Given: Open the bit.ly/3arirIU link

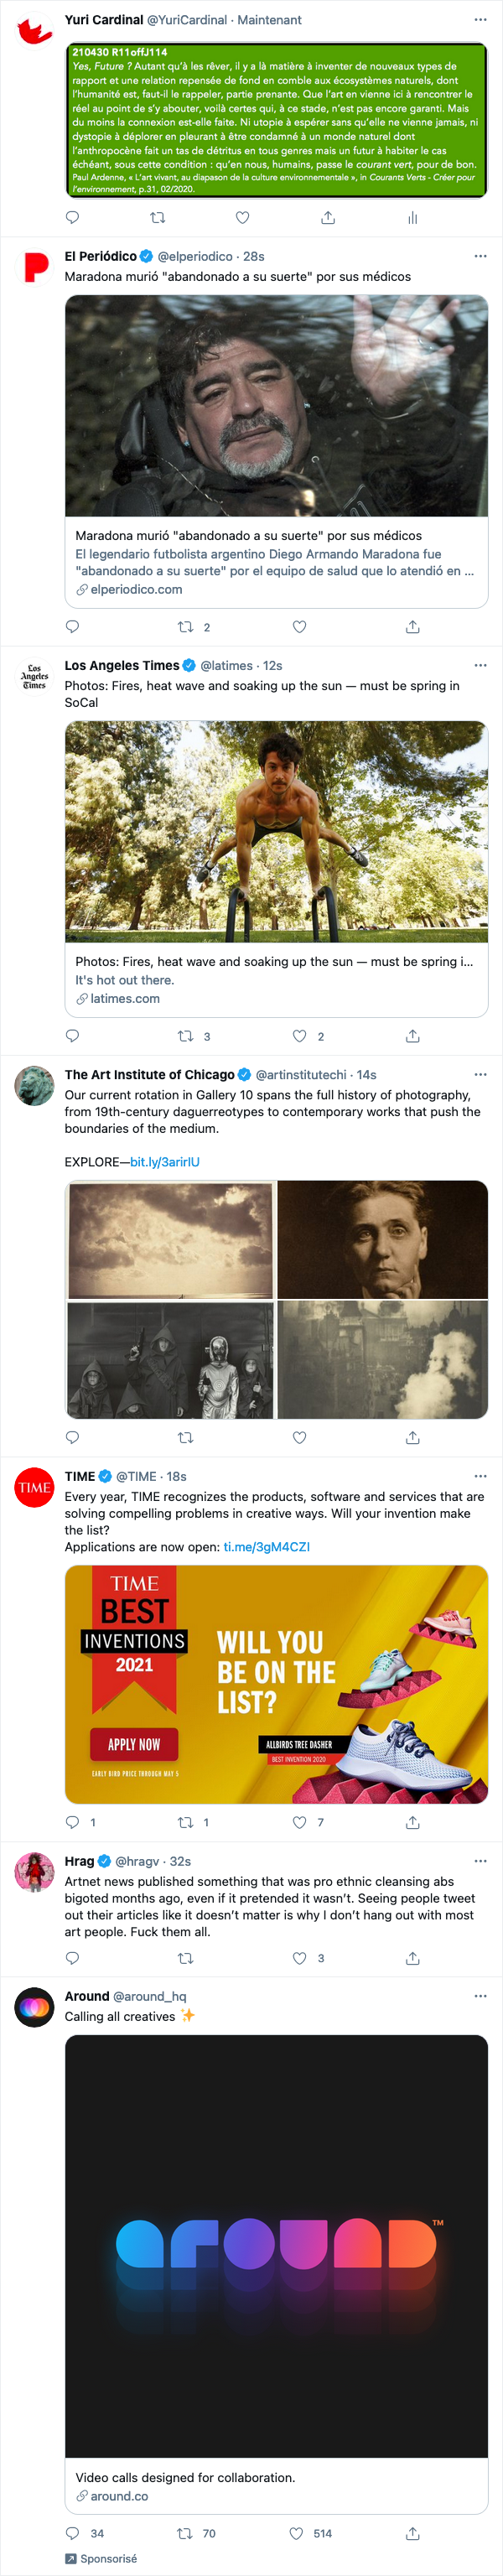Looking at the screenshot, I should 165,1162.
